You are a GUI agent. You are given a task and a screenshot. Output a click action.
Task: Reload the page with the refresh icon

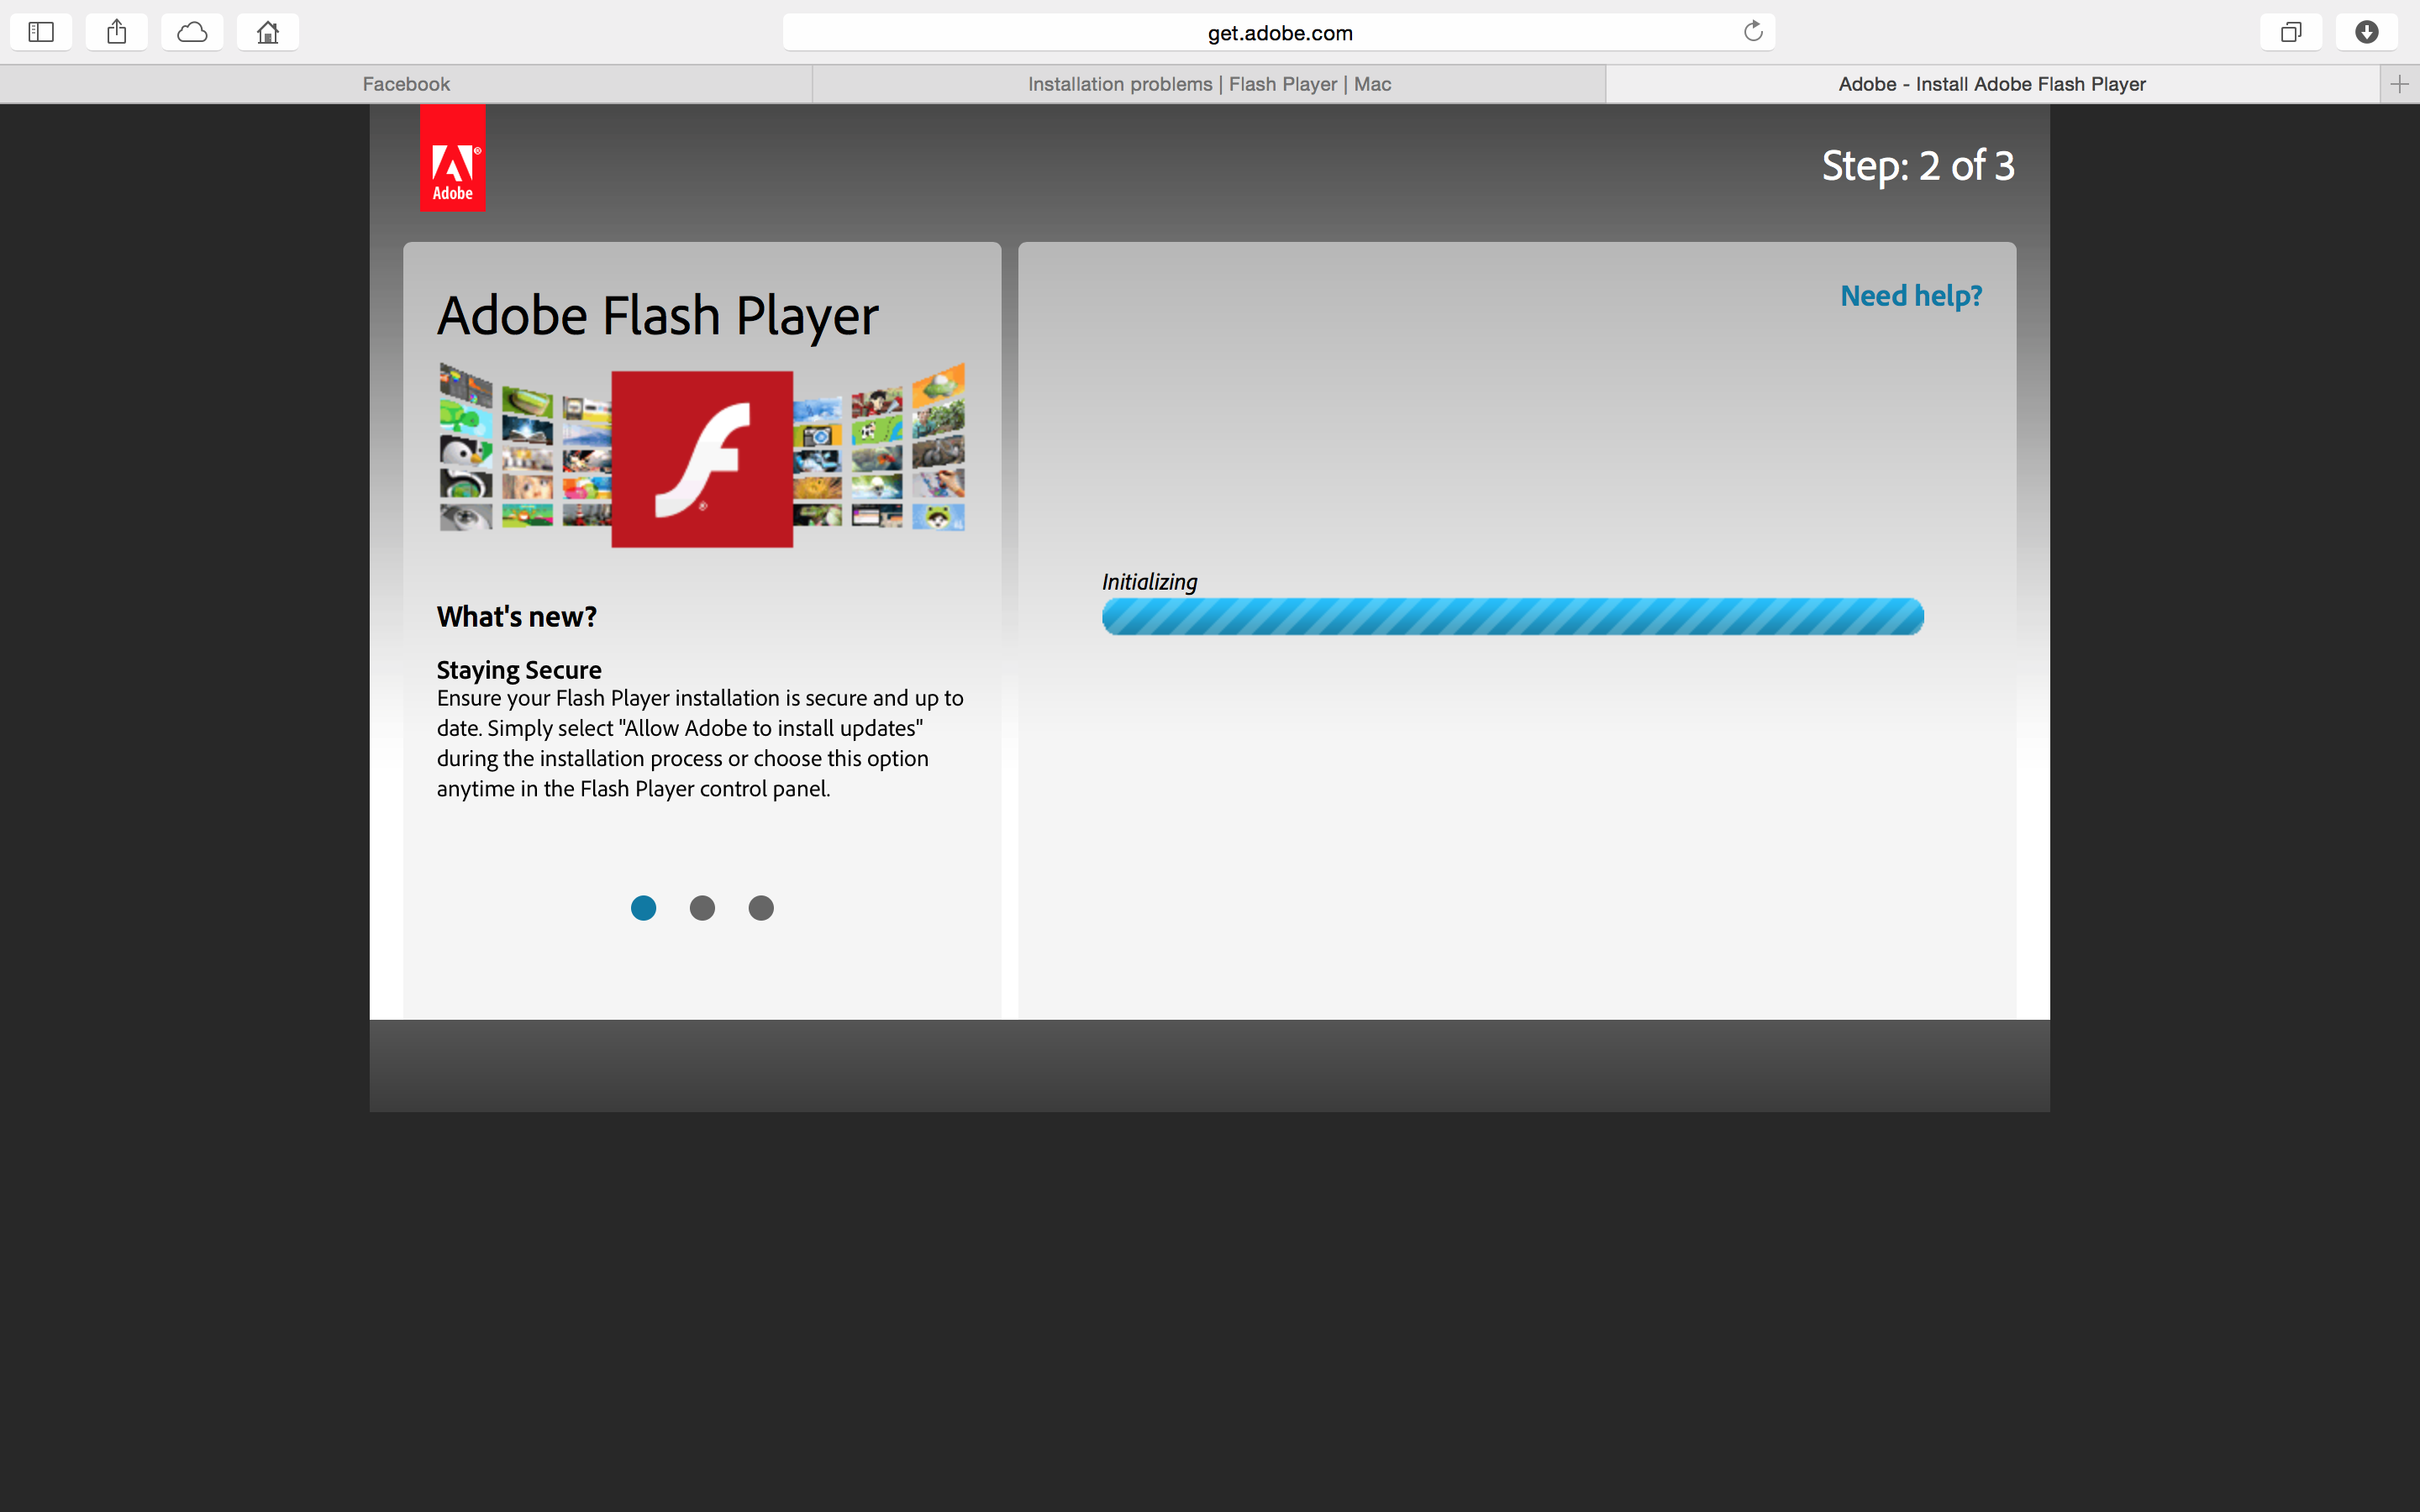[1753, 32]
